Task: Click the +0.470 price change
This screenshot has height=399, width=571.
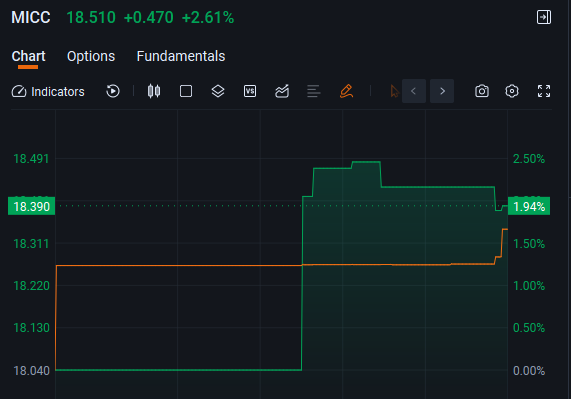Action: pyautogui.click(x=149, y=17)
